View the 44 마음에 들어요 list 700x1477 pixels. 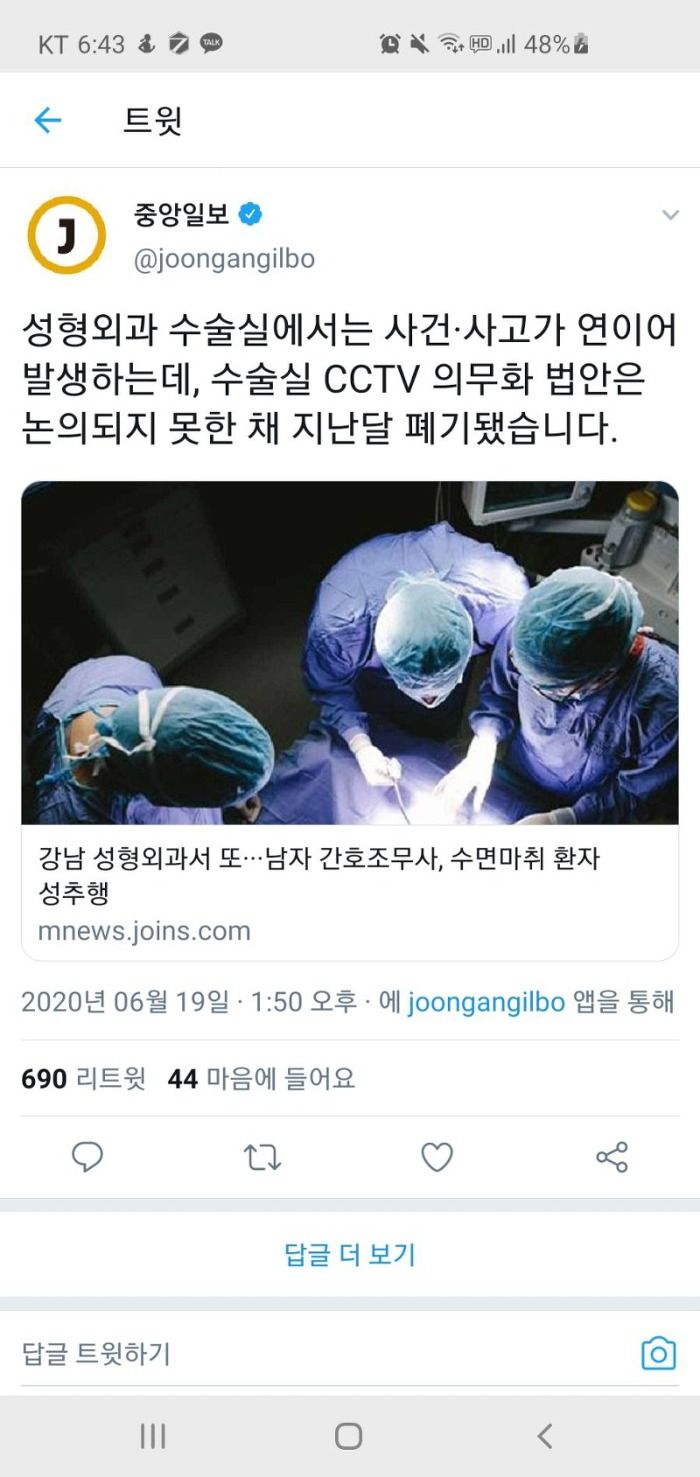point(261,1079)
